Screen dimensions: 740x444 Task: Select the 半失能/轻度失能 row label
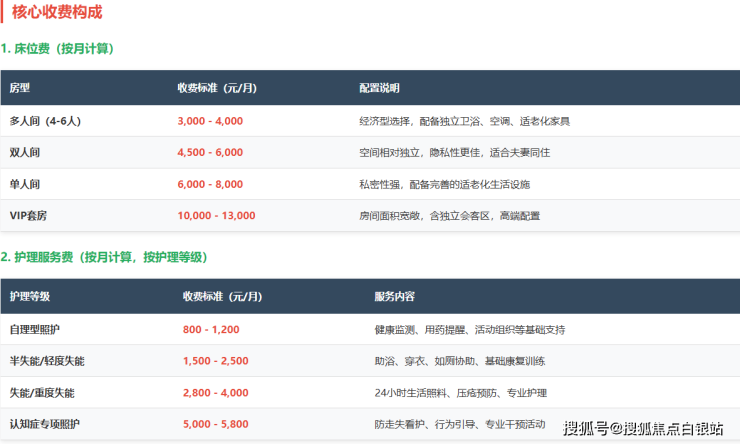47,361
